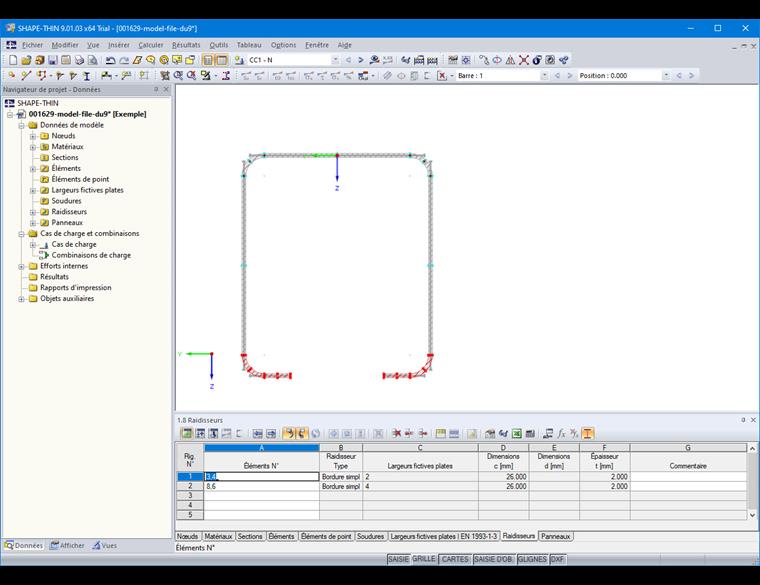
Task: Switch to the Vues navigator tab
Action: point(105,545)
